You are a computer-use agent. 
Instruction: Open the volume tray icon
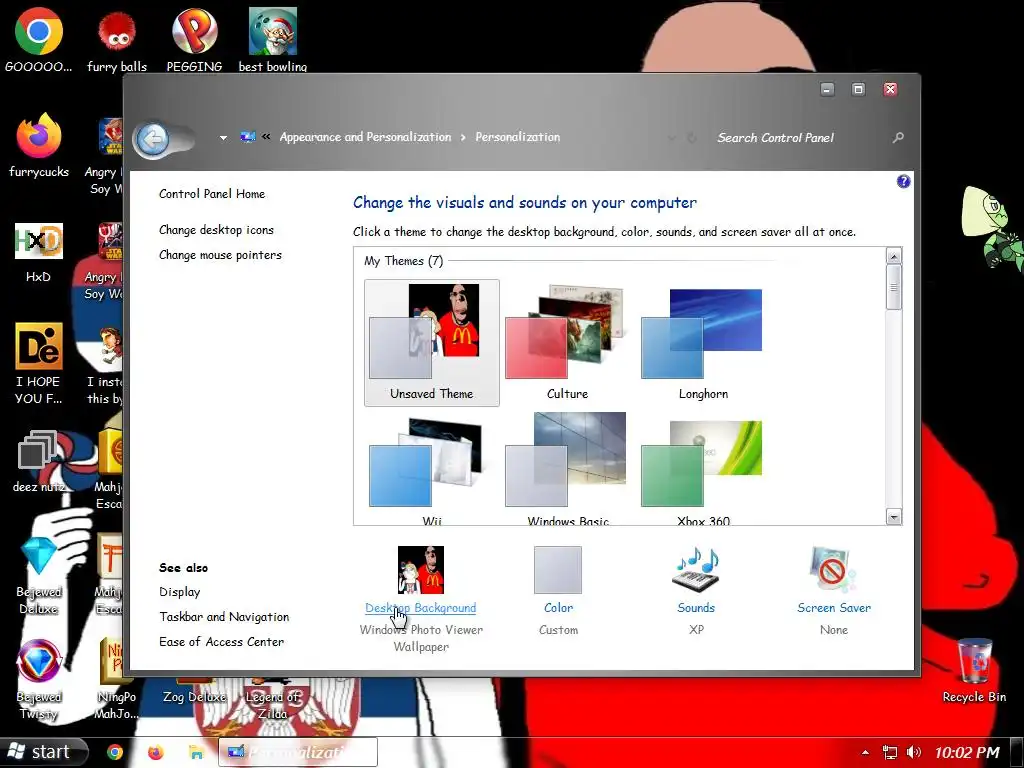click(914, 752)
